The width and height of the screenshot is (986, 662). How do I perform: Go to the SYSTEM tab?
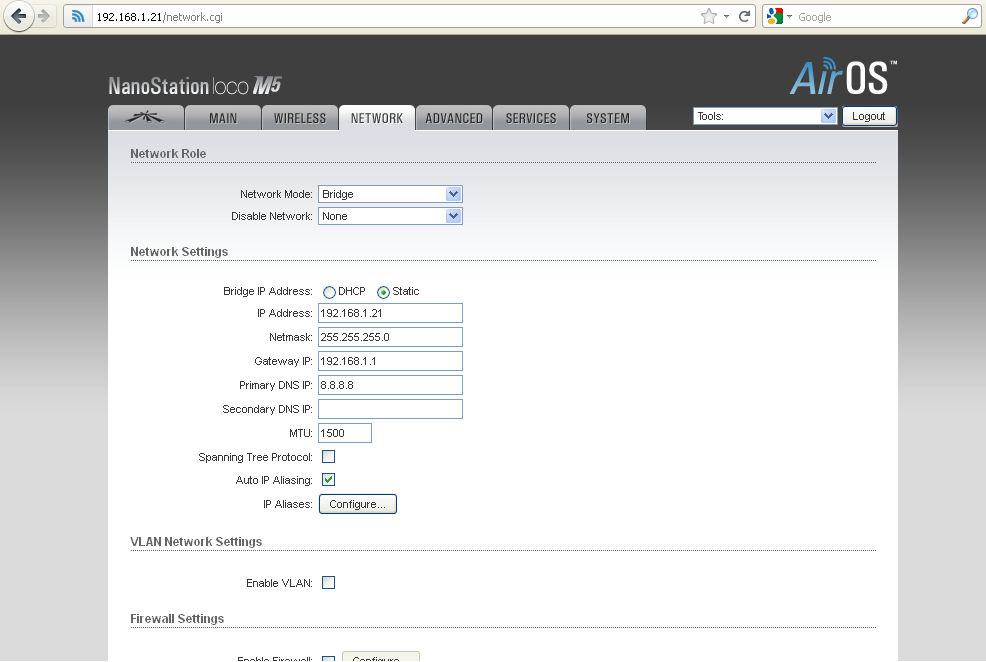point(608,118)
